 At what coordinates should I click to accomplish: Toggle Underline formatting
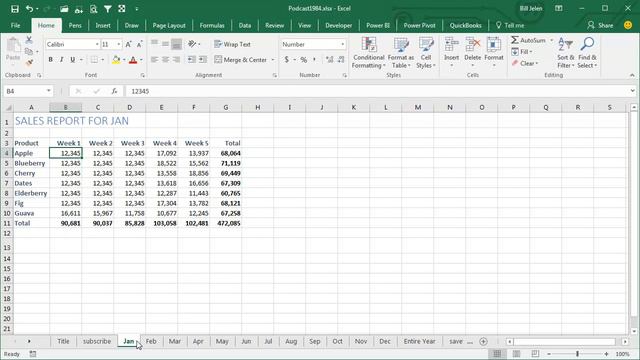click(73, 60)
